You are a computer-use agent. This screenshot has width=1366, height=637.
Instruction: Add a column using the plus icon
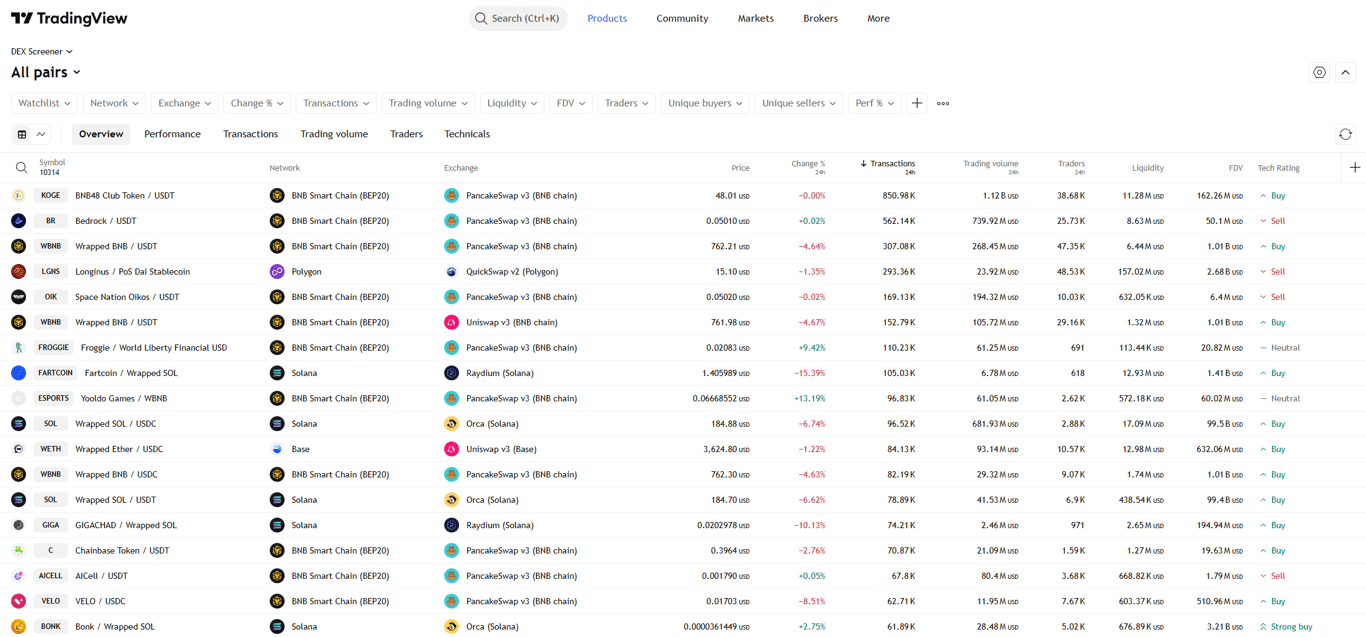1356,167
